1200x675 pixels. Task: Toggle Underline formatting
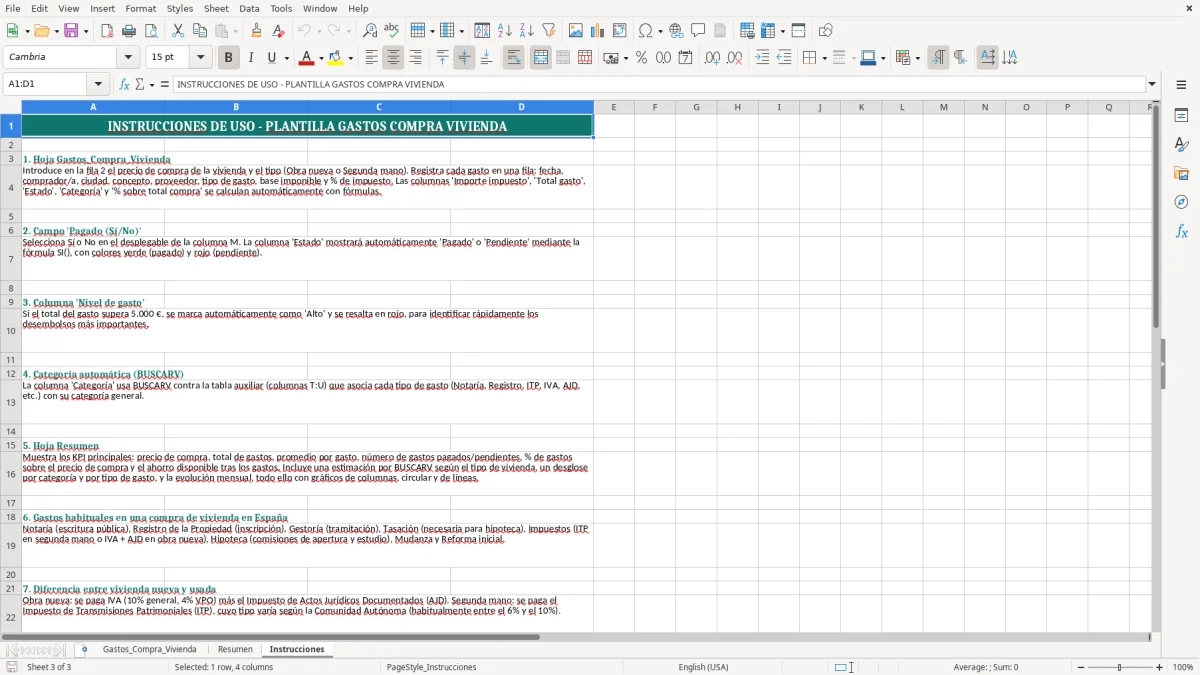[x=271, y=58]
